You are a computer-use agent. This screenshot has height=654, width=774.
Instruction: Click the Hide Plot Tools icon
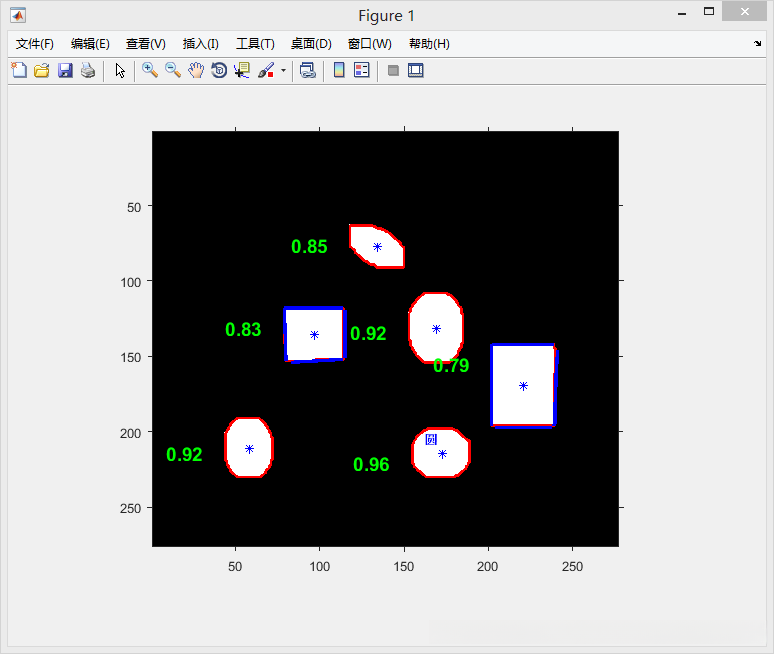[x=393, y=70]
